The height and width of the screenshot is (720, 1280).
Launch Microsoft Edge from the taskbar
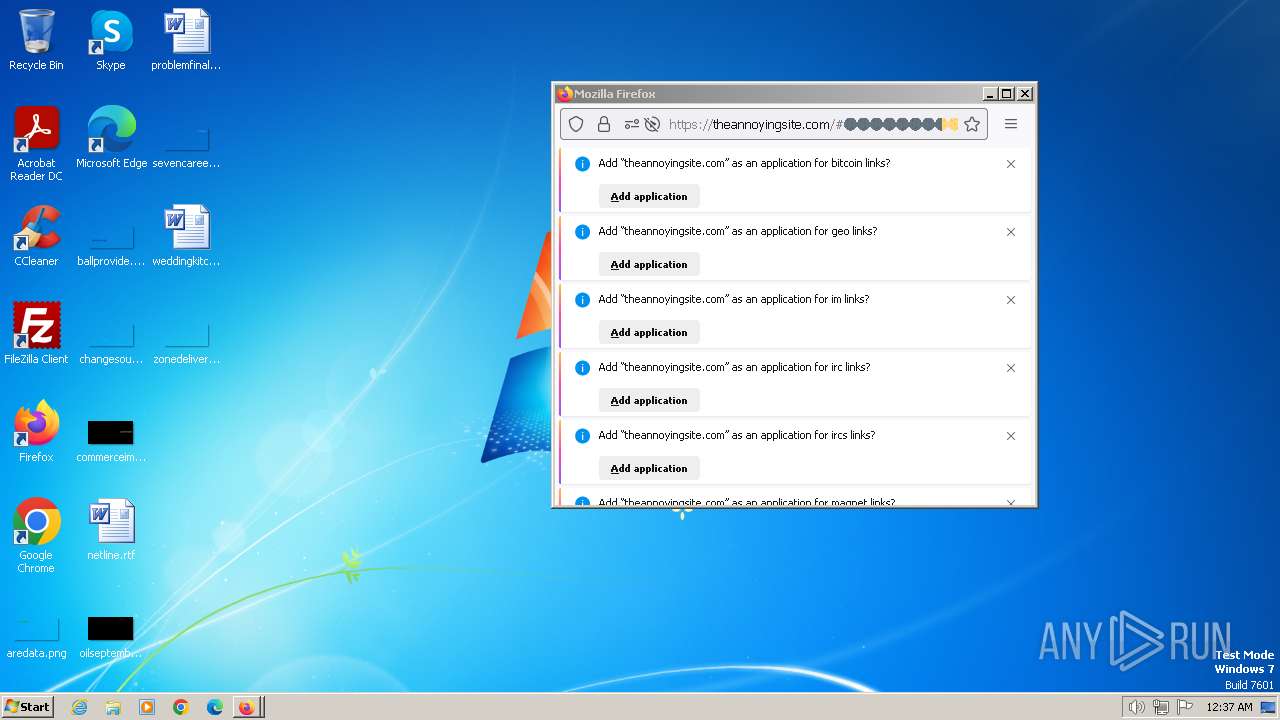coord(215,707)
